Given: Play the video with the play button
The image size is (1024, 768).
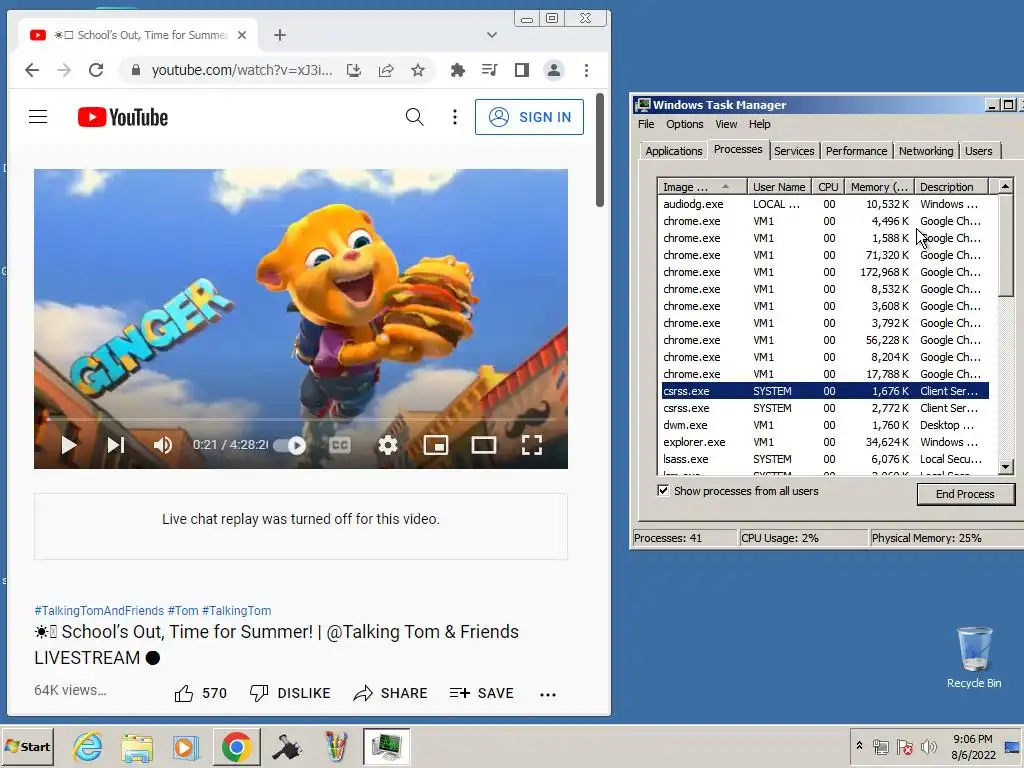Looking at the screenshot, I should pyautogui.click(x=69, y=445).
